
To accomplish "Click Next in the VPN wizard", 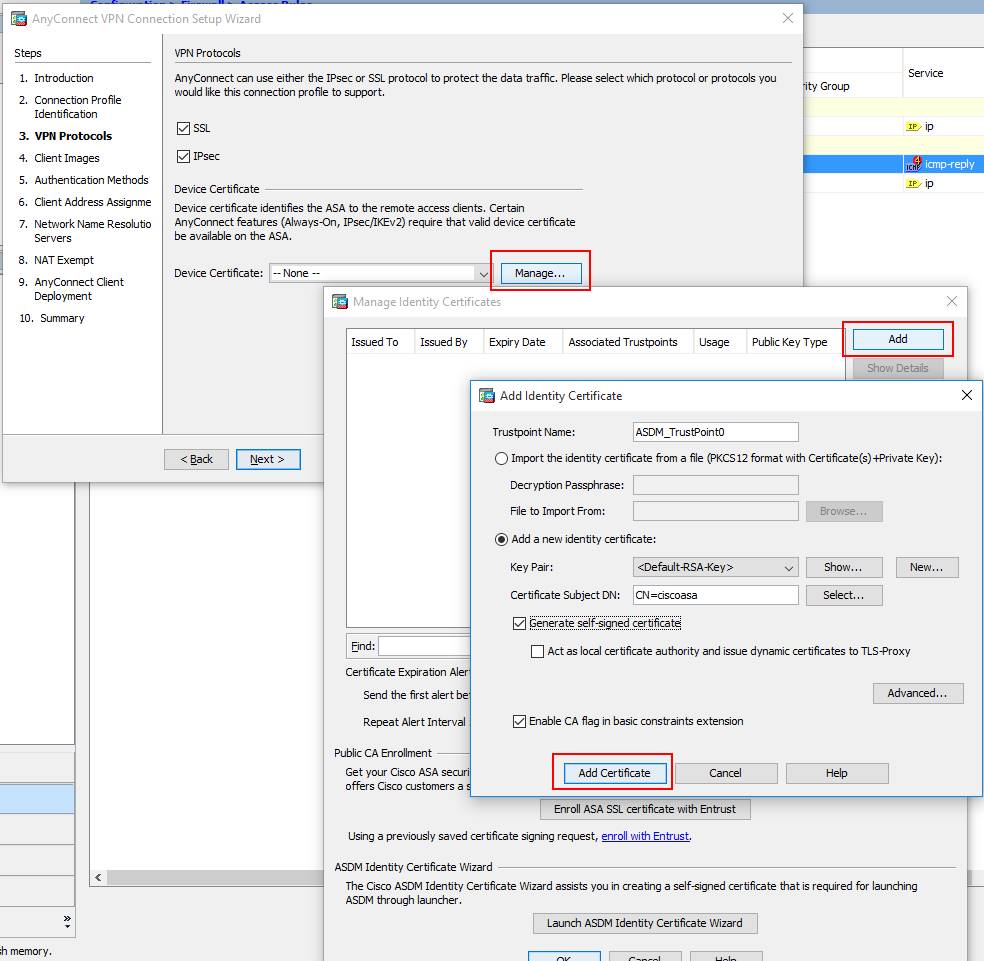I will [268, 459].
